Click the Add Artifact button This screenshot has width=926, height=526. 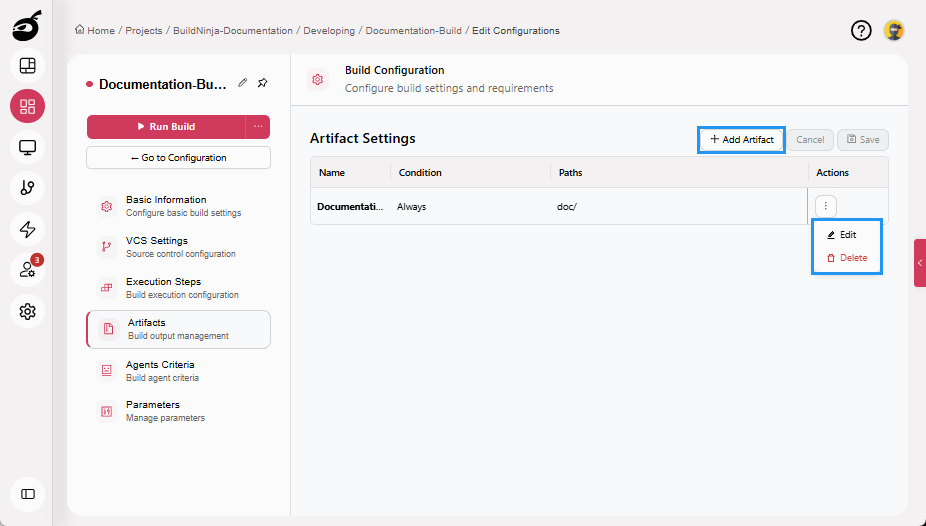(742, 140)
